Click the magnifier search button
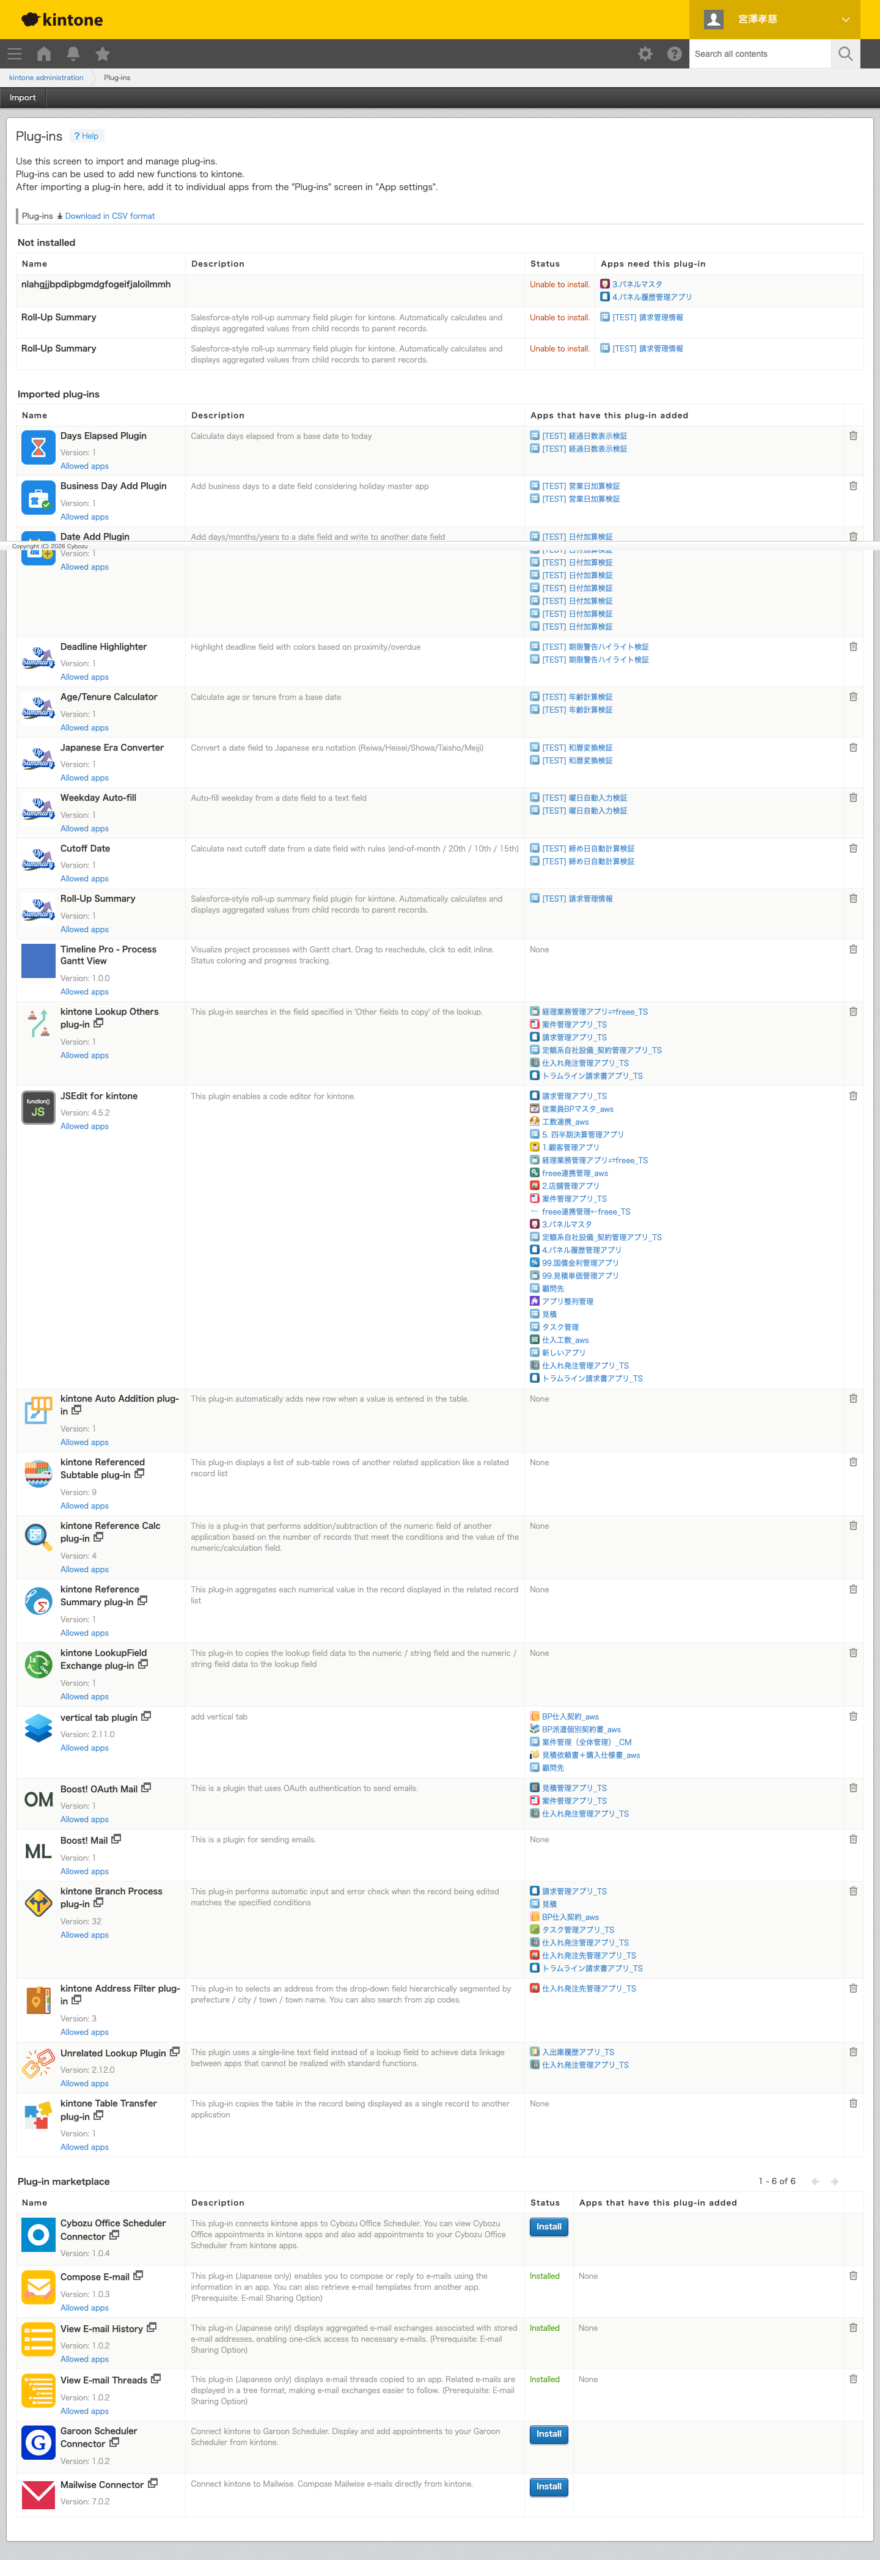The height and width of the screenshot is (2560, 880). pos(845,54)
